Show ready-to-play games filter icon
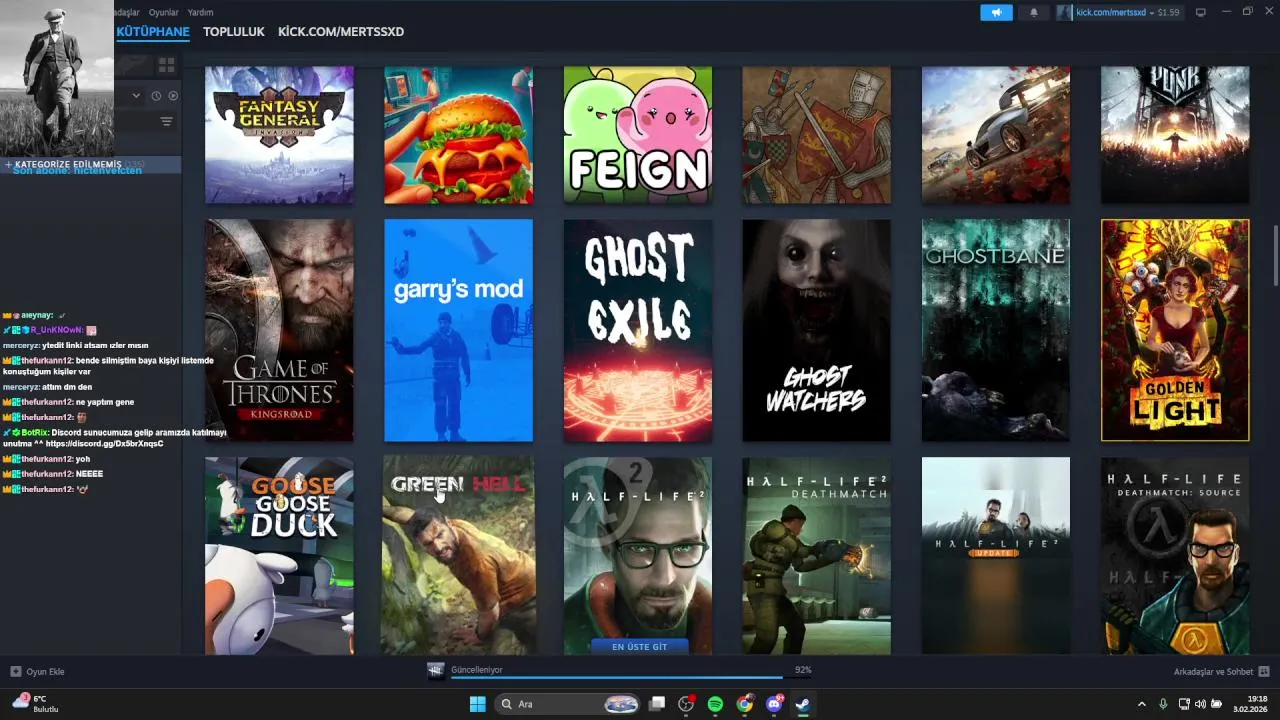 click(x=173, y=96)
